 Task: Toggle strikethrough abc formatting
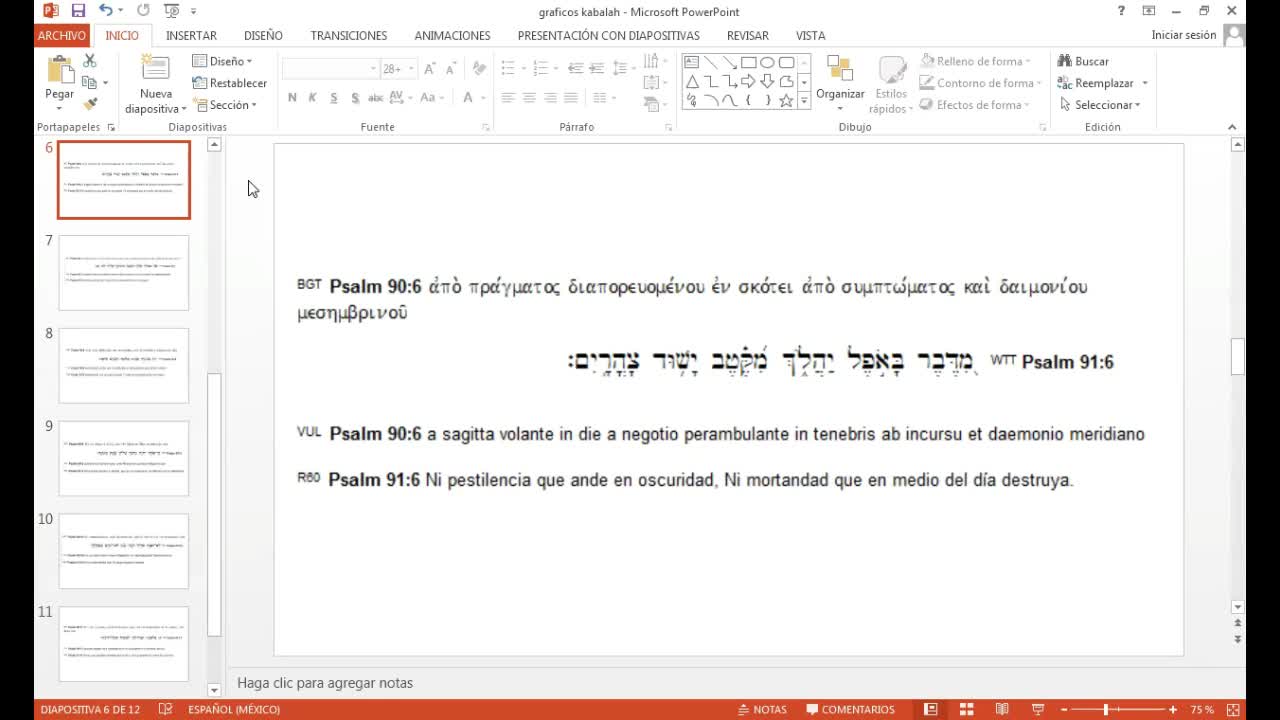coord(376,98)
